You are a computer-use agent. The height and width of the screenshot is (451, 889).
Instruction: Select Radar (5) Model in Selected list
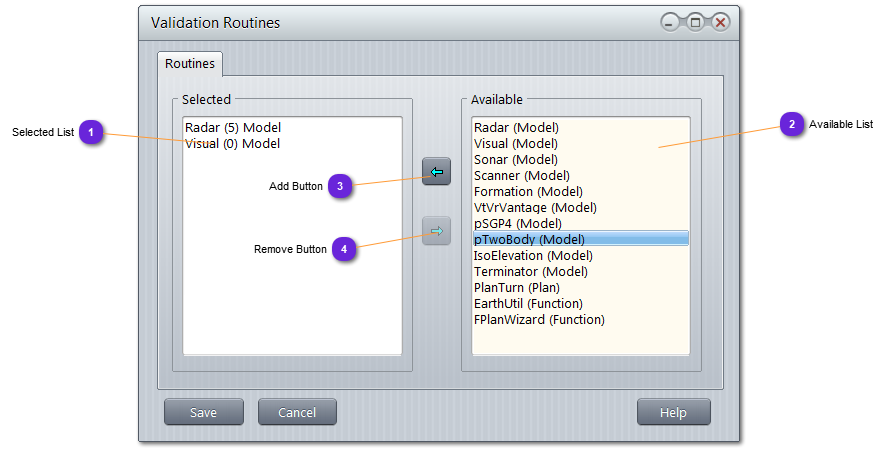tap(232, 128)
